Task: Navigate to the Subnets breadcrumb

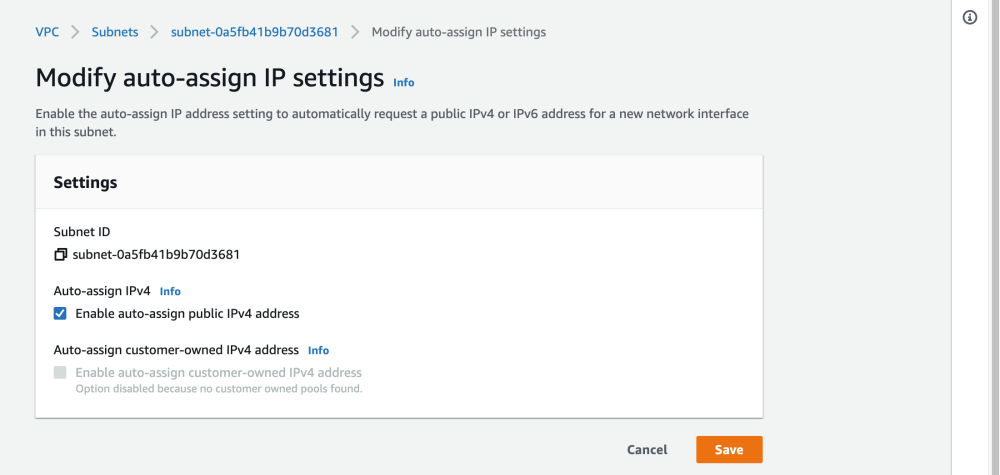Action: click(x=115, y=32)
